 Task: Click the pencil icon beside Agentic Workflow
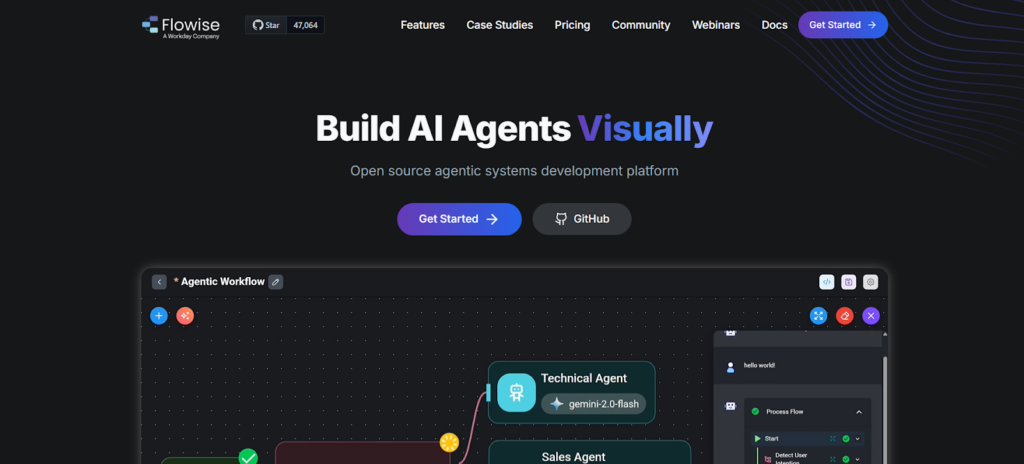[276, 282]
